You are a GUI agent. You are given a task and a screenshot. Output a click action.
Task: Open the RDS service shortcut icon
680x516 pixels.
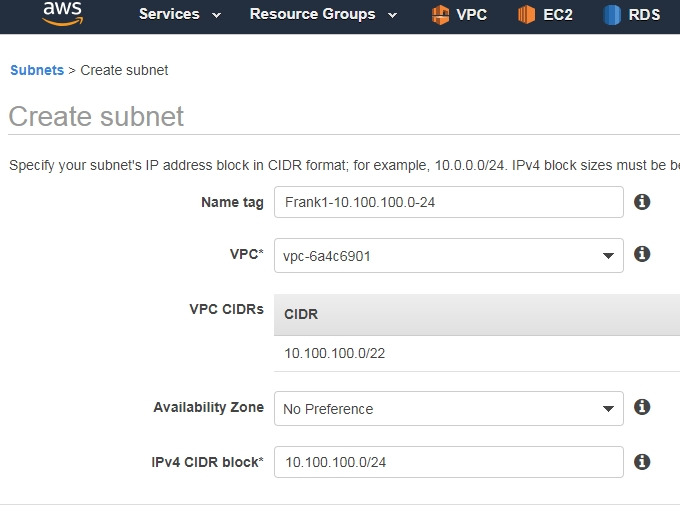pyautogui.click(x=612, y=14)
